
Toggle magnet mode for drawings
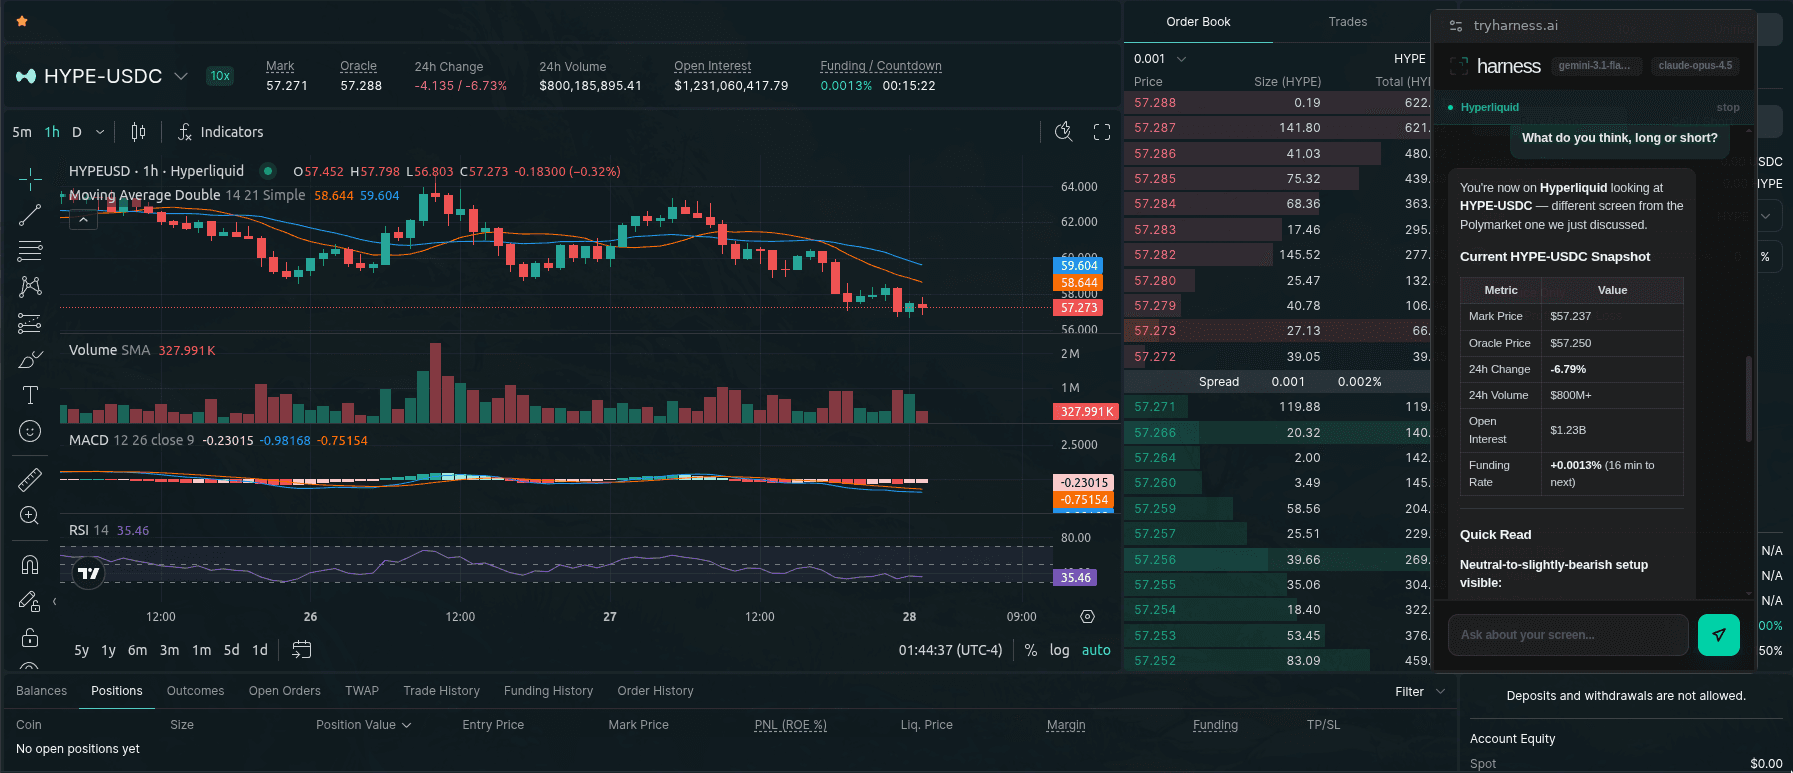click(x=30, y=565)
